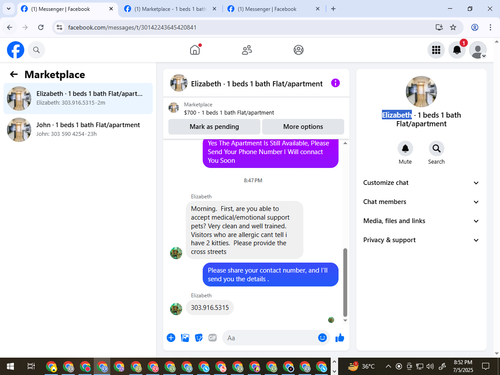Select the John conversation in the list
Image resolution: width=500 pixels, height=375 pixels.
click(78, 129)
